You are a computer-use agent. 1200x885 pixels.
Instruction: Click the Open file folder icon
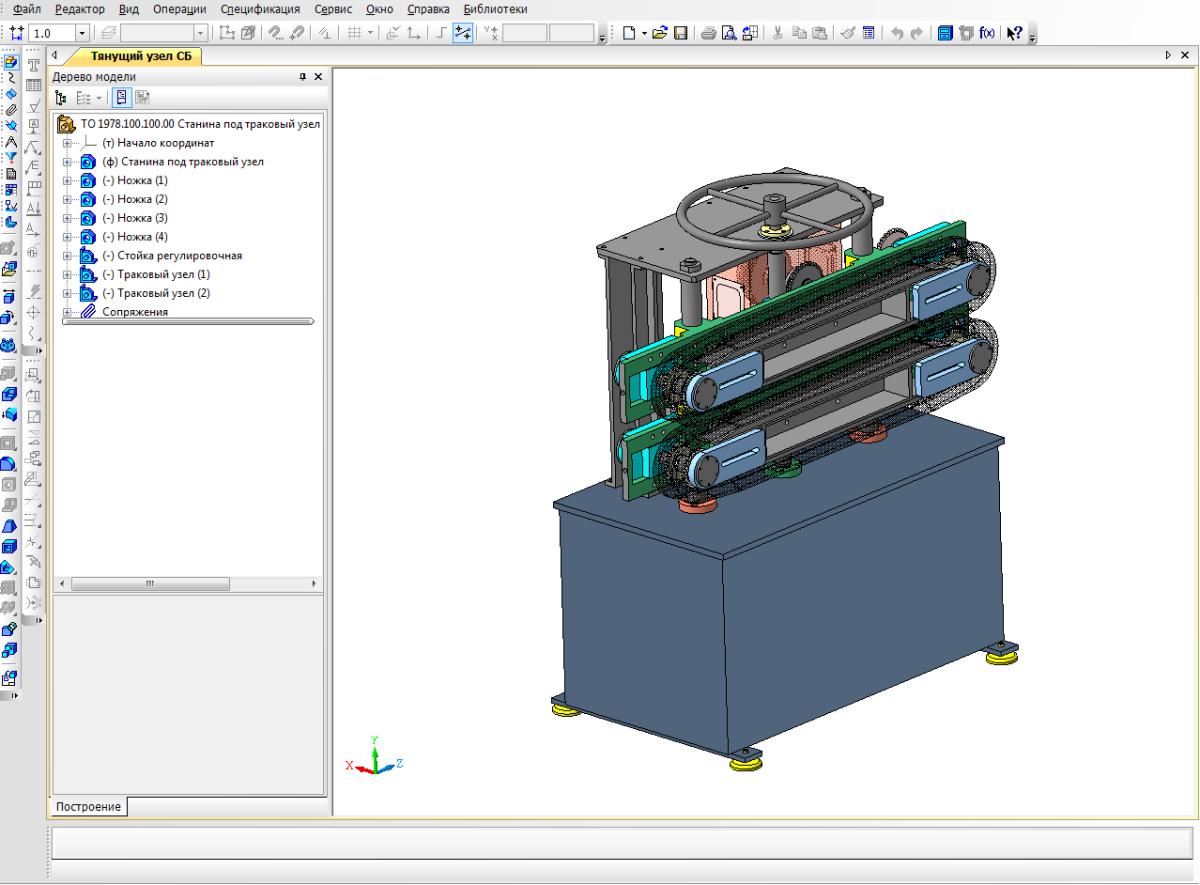[x=662, y=33]
